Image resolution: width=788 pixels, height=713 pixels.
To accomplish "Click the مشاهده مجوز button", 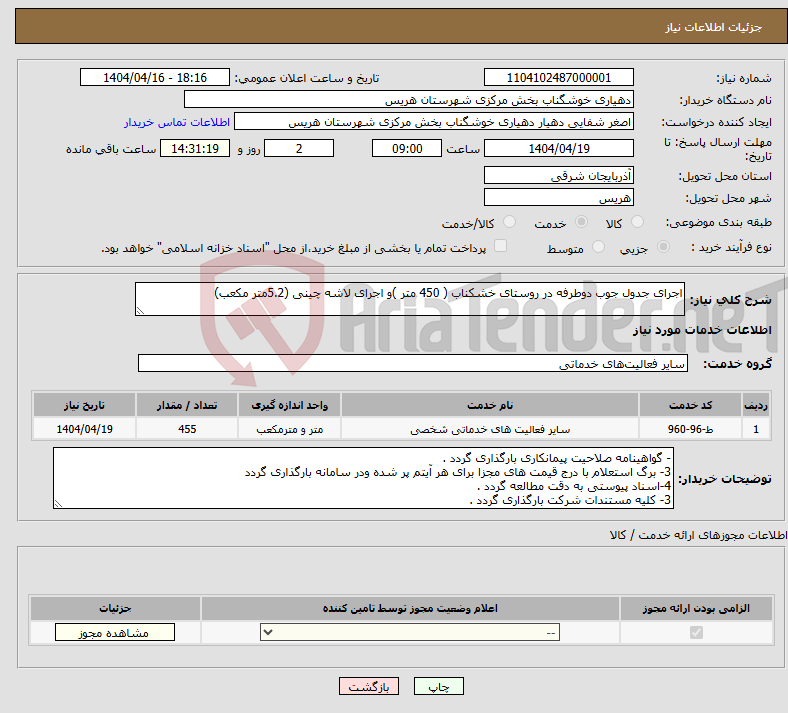I will [115, 633].
